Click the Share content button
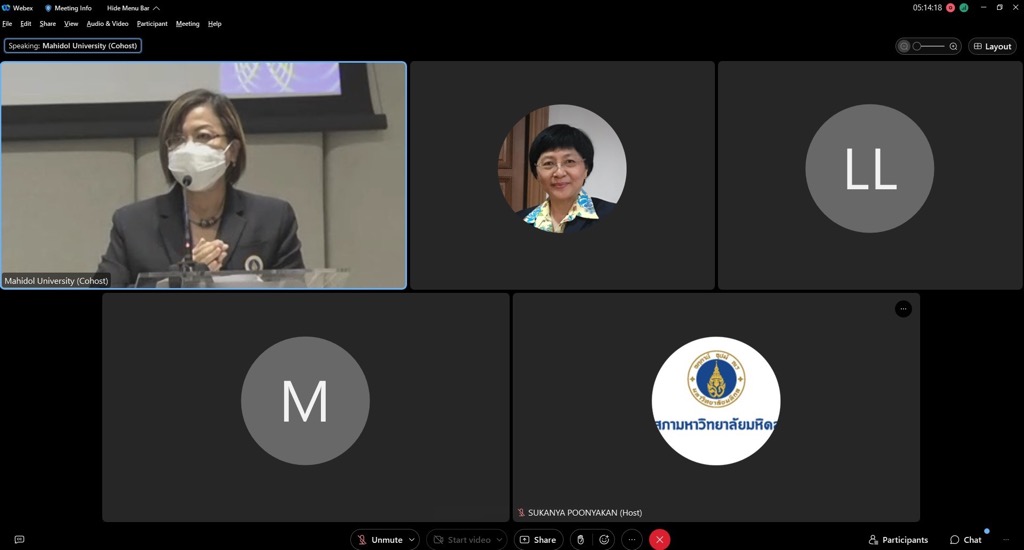The height and width of the screenshot is (550, 1024). pyautogui.click(x=538, y=540)
